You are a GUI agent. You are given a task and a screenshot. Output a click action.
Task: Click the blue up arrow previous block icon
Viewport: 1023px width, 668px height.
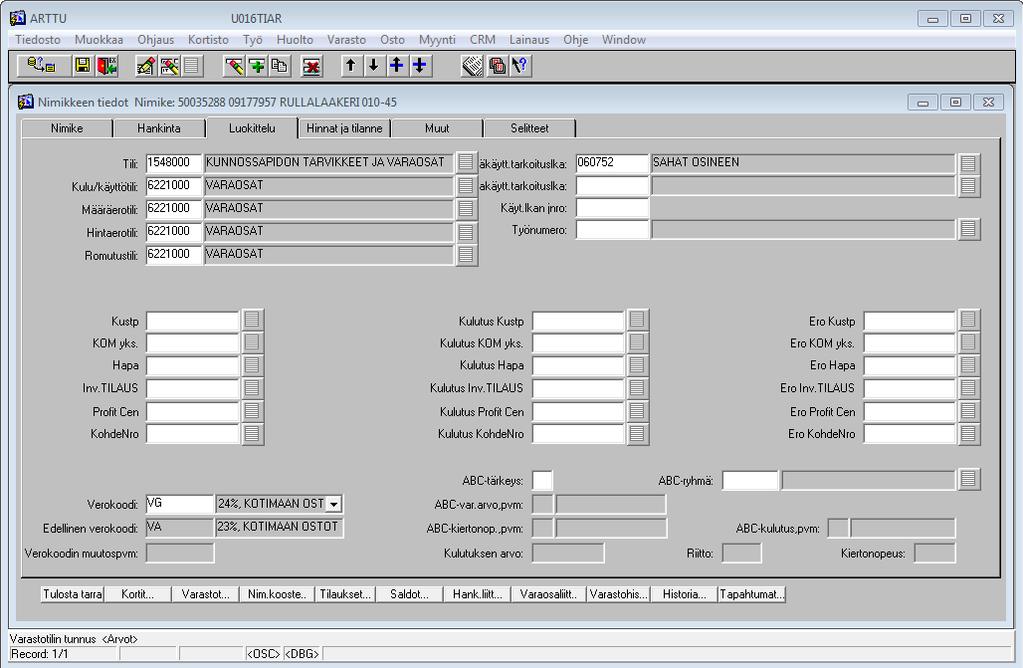pos(397,66)
